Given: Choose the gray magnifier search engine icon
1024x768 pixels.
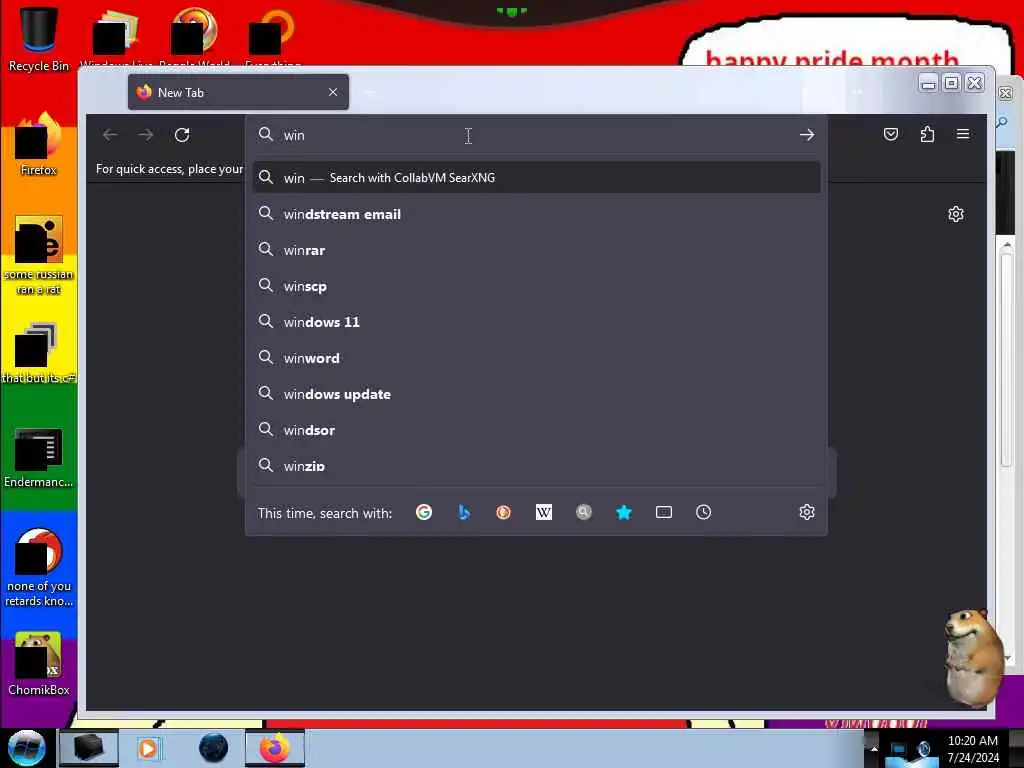Looking at the screenshot, I should (584, 513).
